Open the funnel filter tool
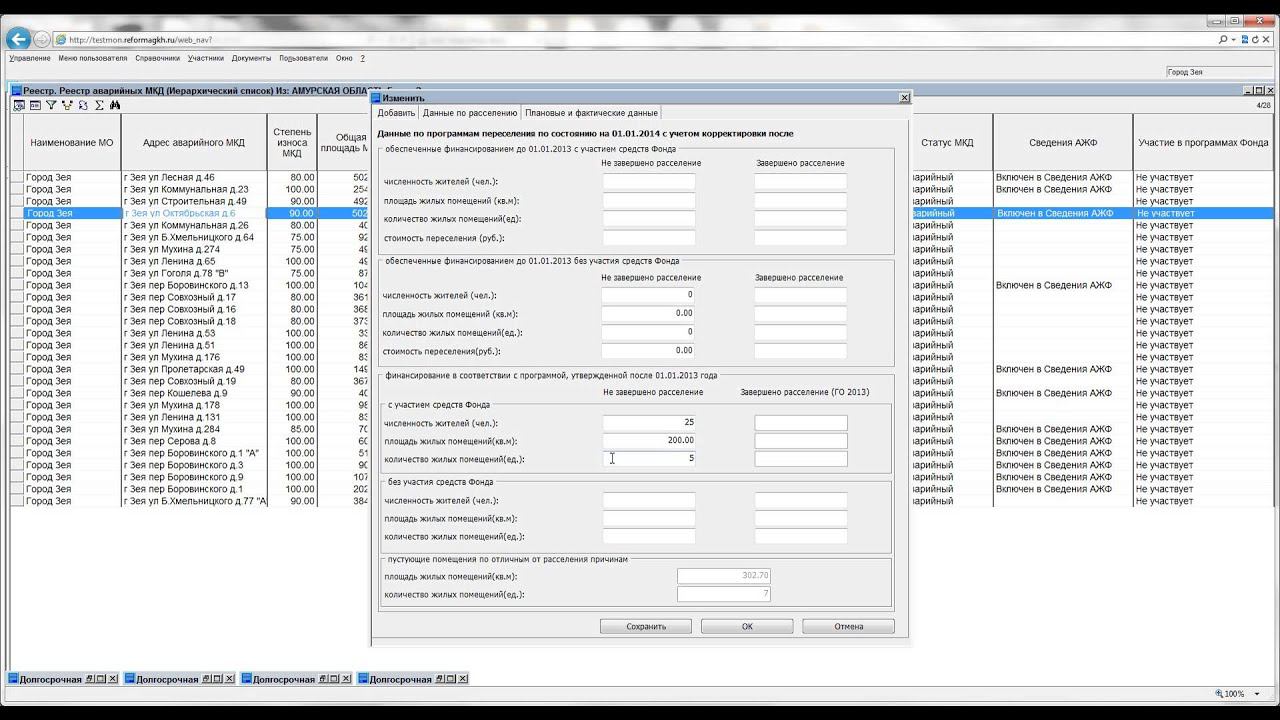 [51, 105]
